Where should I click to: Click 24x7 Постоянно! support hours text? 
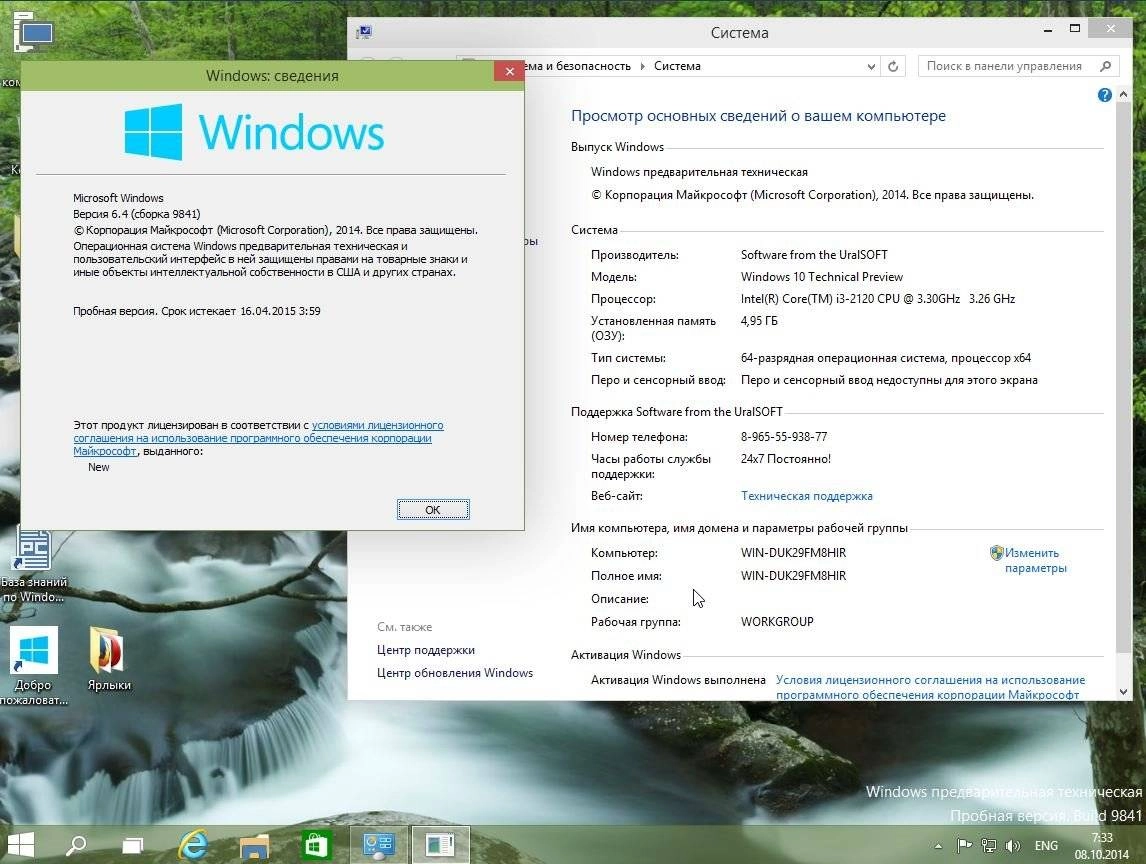[x=786, y=458]
